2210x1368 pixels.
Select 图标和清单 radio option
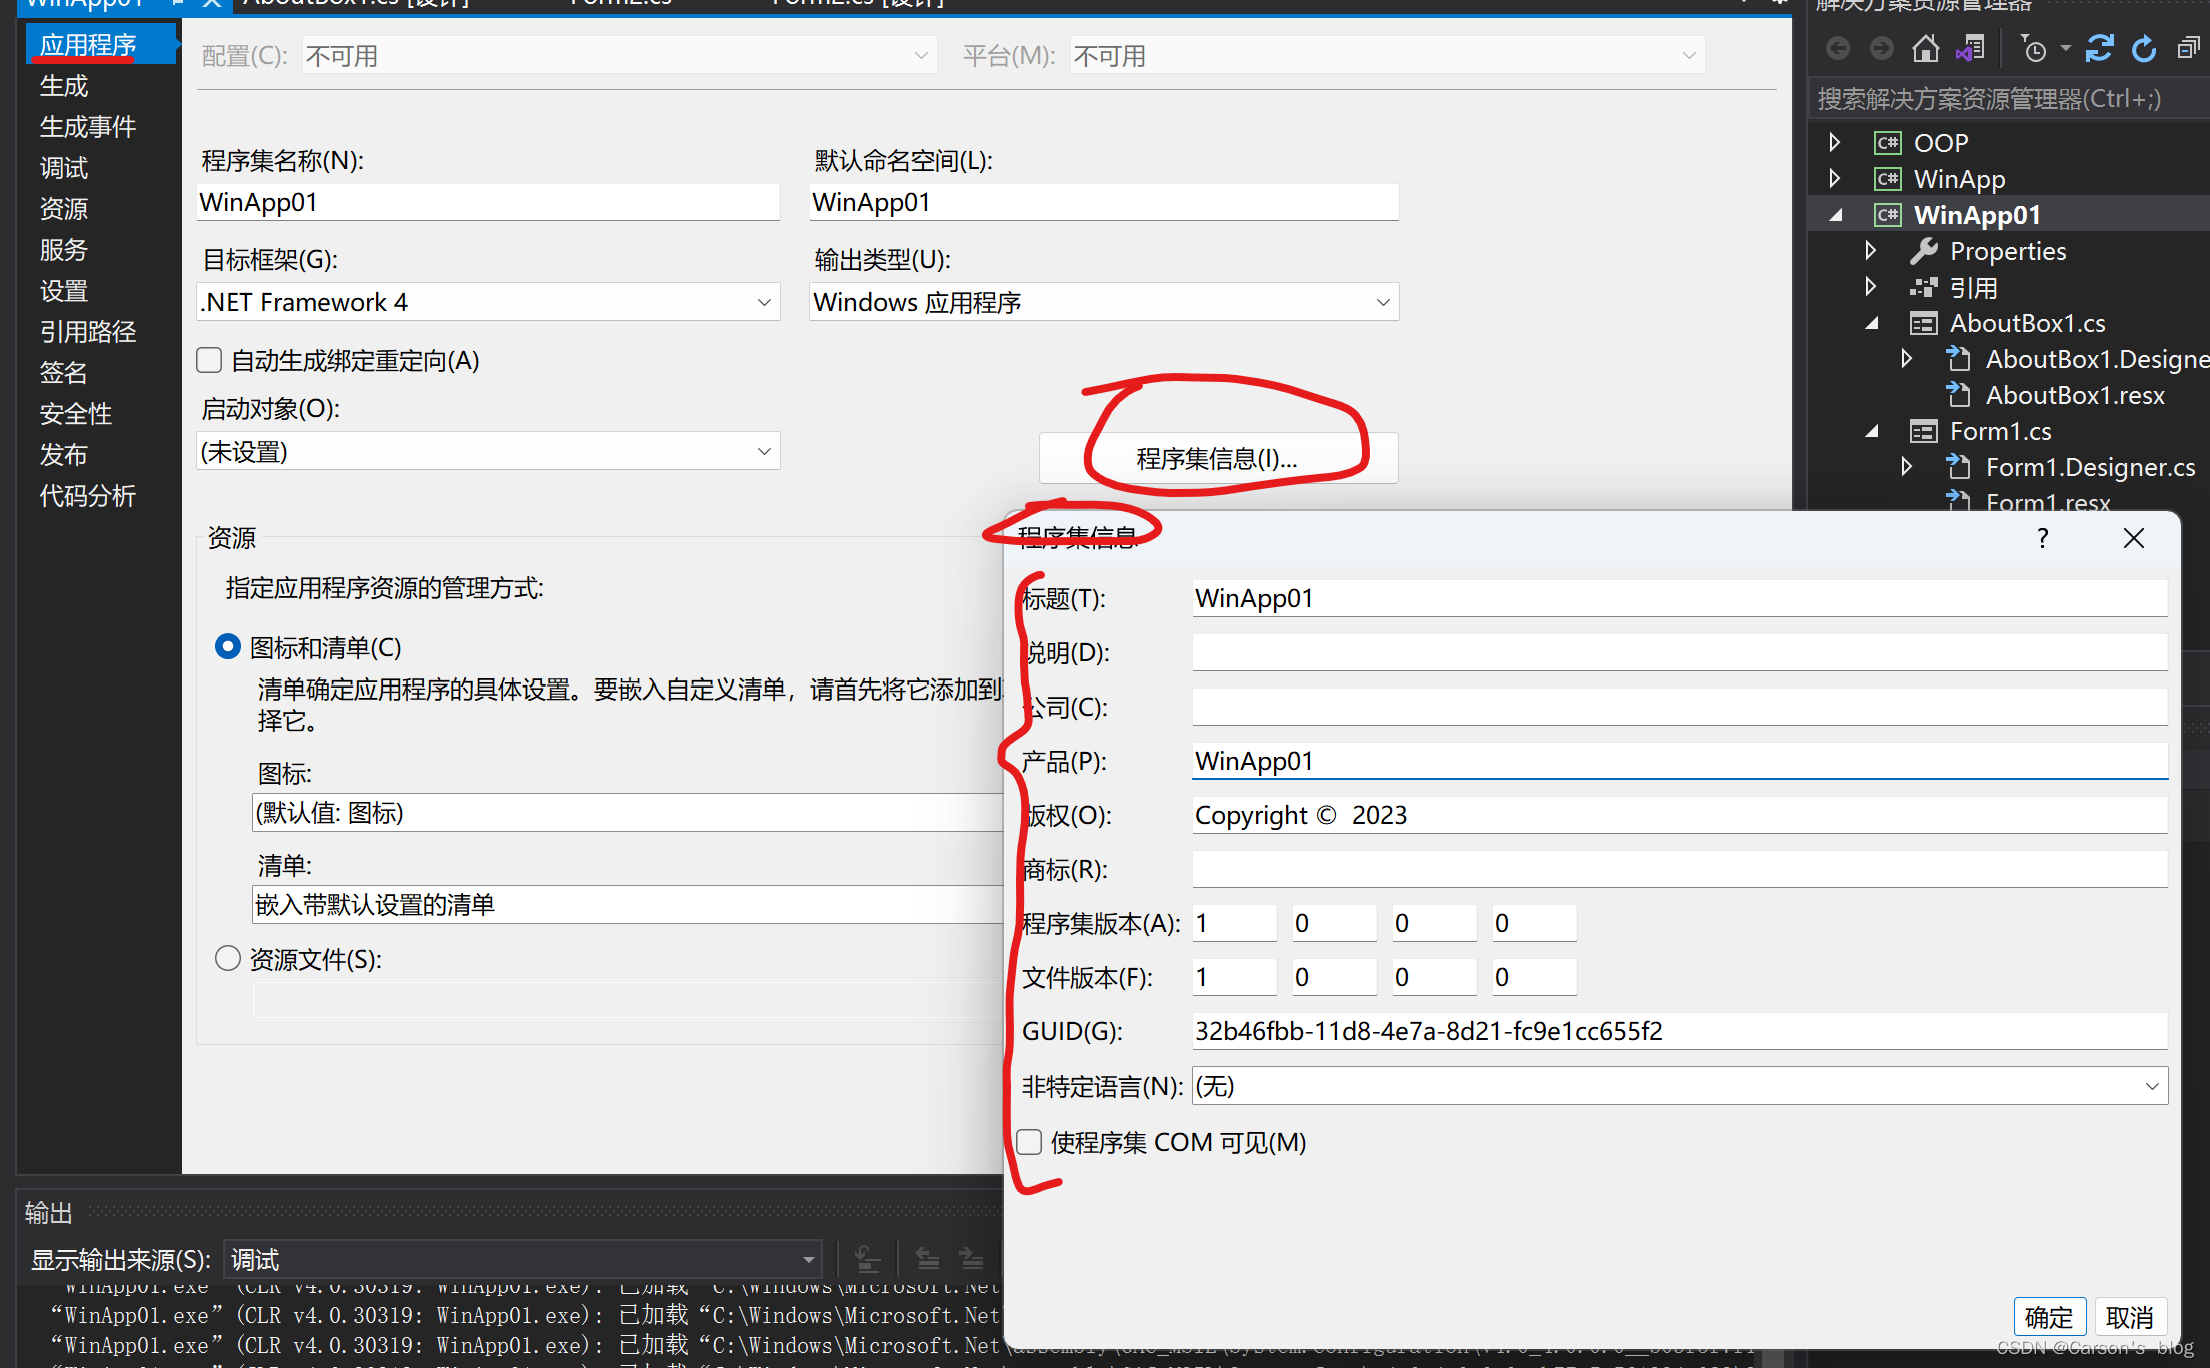click(x=228, y=647)
